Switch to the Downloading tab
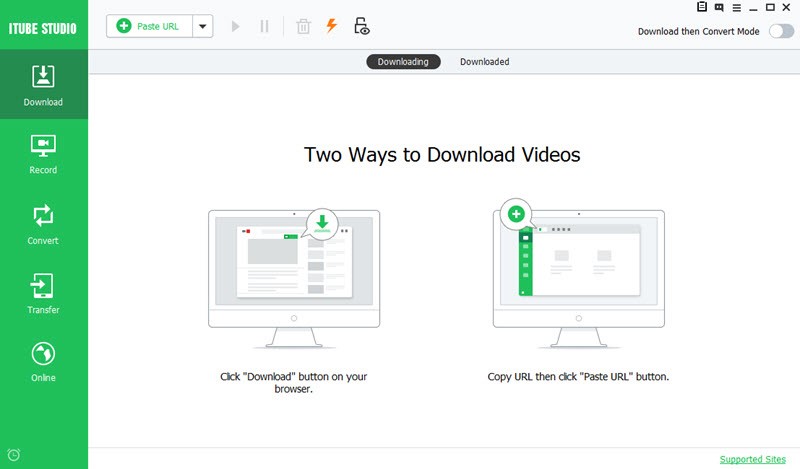Viewport: 800px width, 469px height. 403,62
